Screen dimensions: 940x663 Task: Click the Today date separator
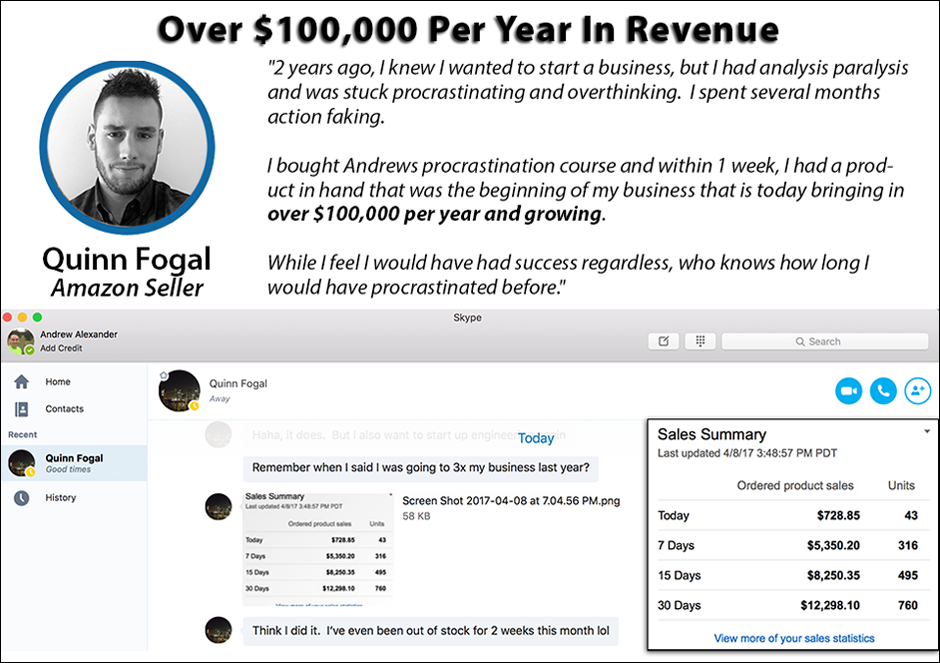coord(536,438)
